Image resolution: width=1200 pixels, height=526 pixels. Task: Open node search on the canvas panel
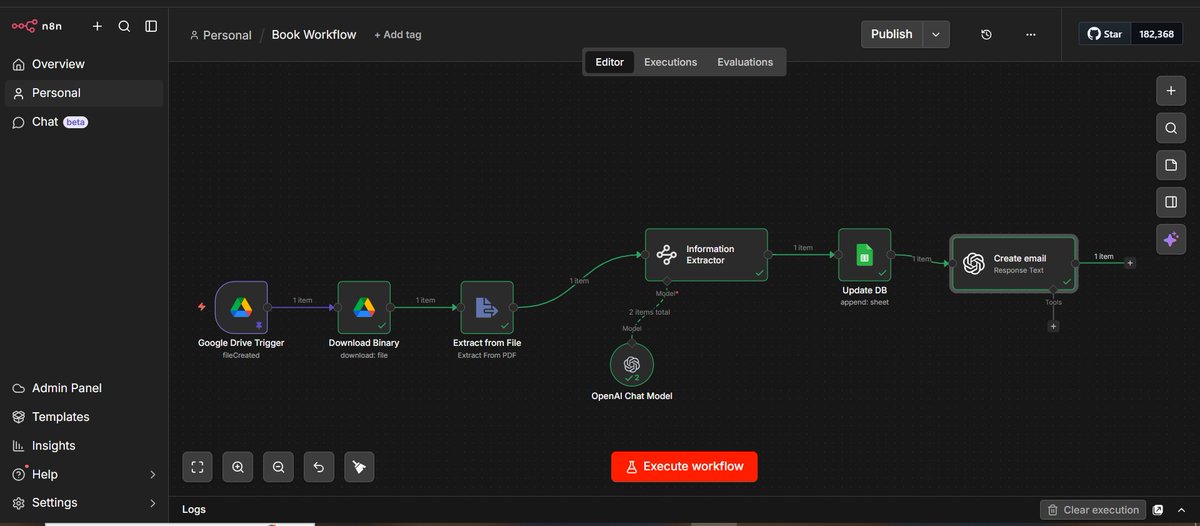point(1170,128)
